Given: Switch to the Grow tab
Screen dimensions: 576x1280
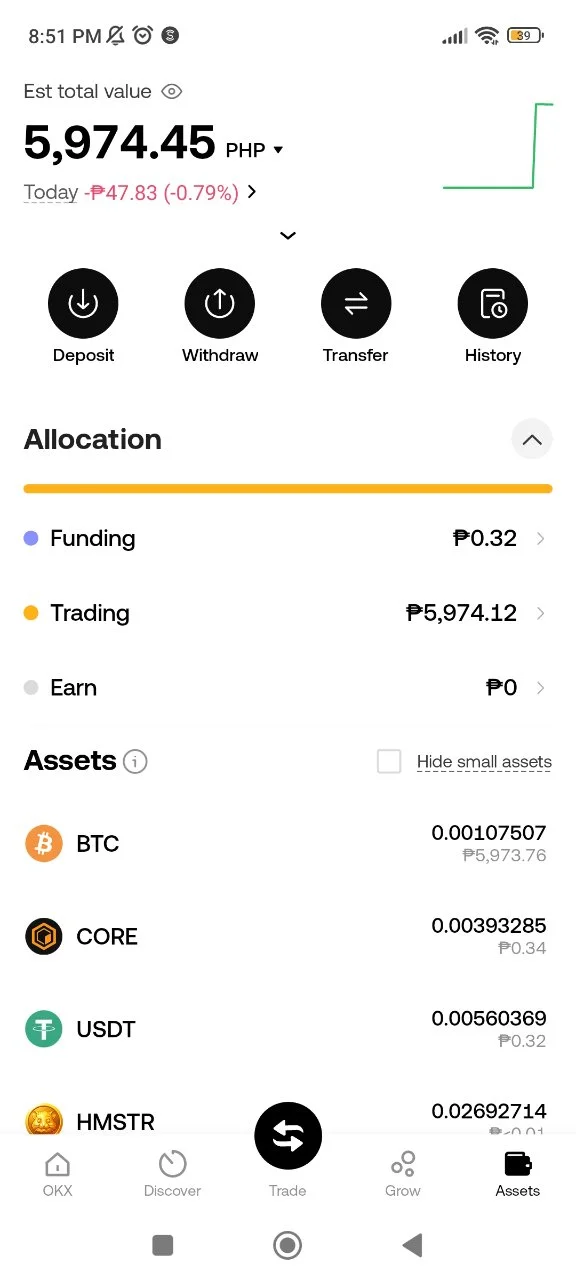Looking at the screenshot, I should pyautogui.click(x=403, y=1174).
